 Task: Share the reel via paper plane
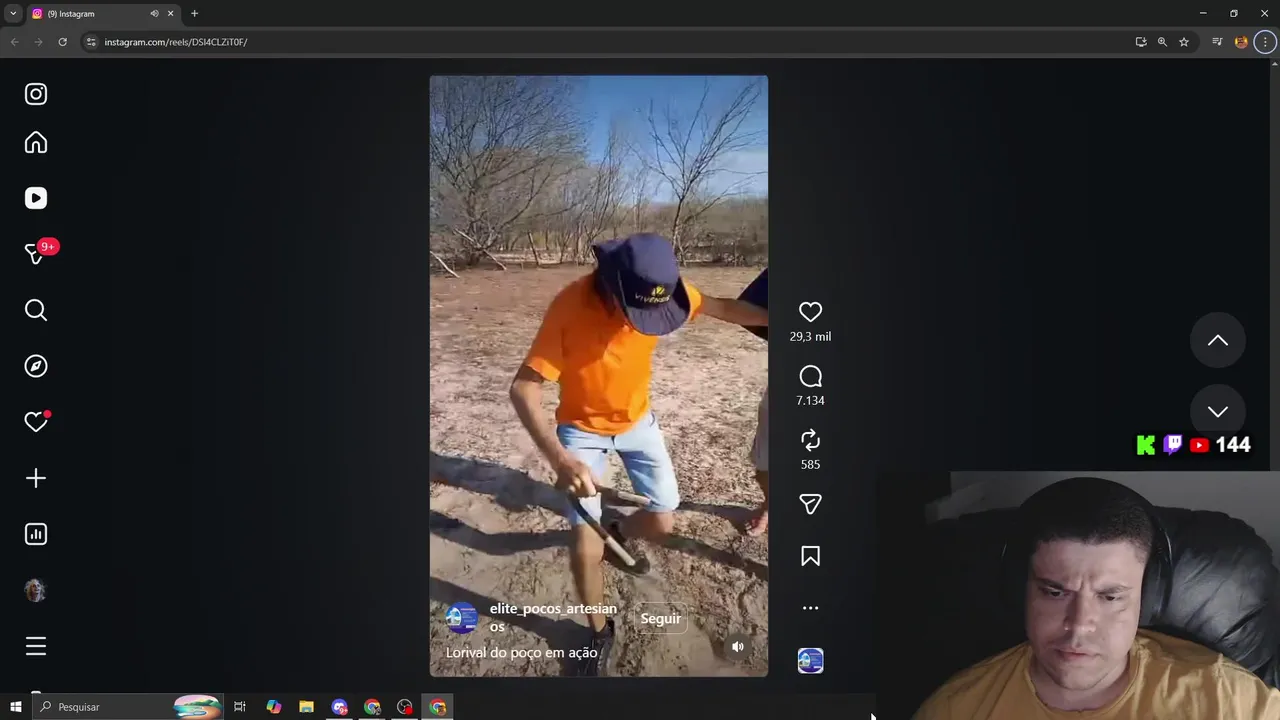coord(810,504)
